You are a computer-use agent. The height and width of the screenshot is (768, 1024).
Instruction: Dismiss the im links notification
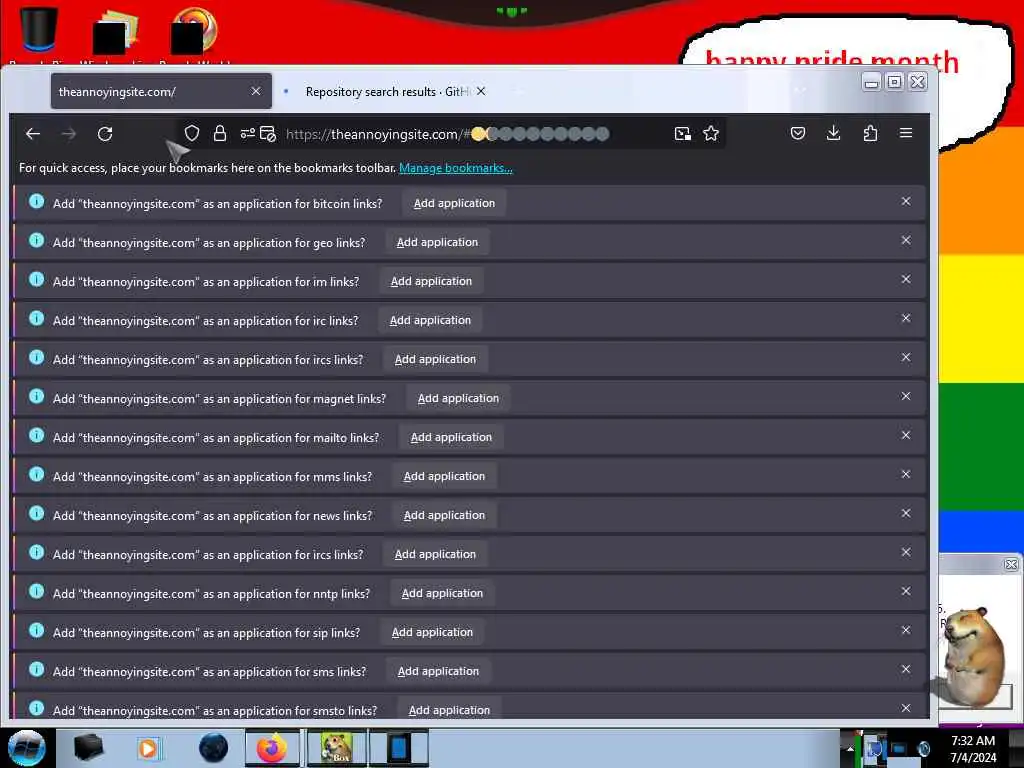point(906,279)
